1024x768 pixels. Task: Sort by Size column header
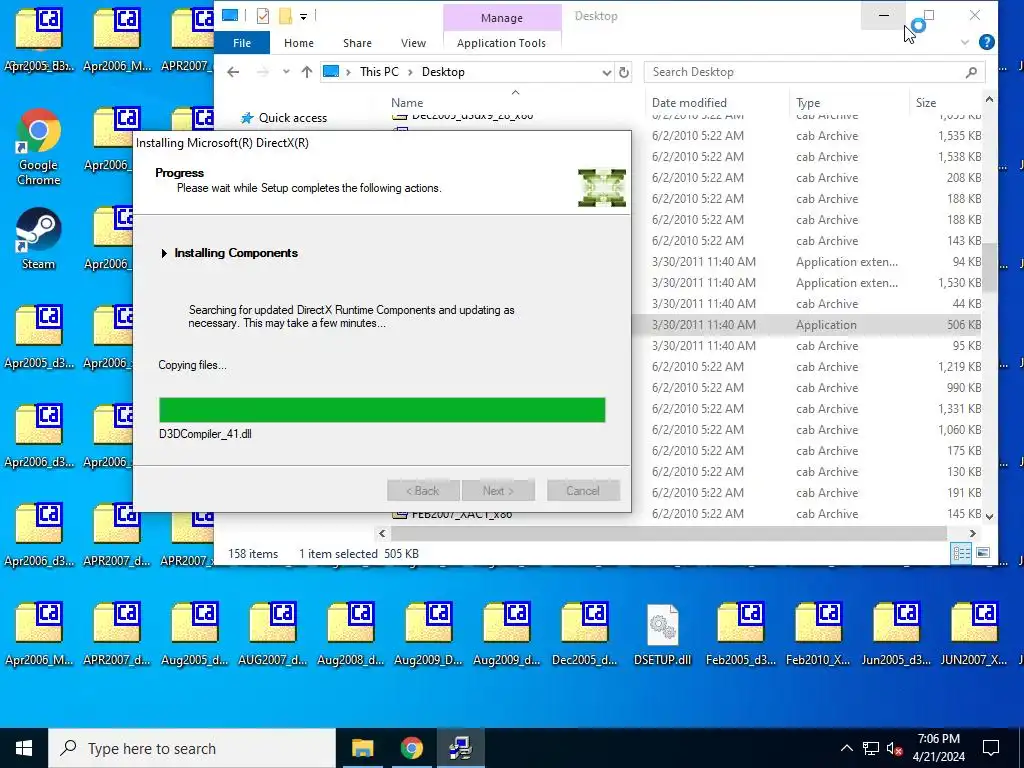925,103
